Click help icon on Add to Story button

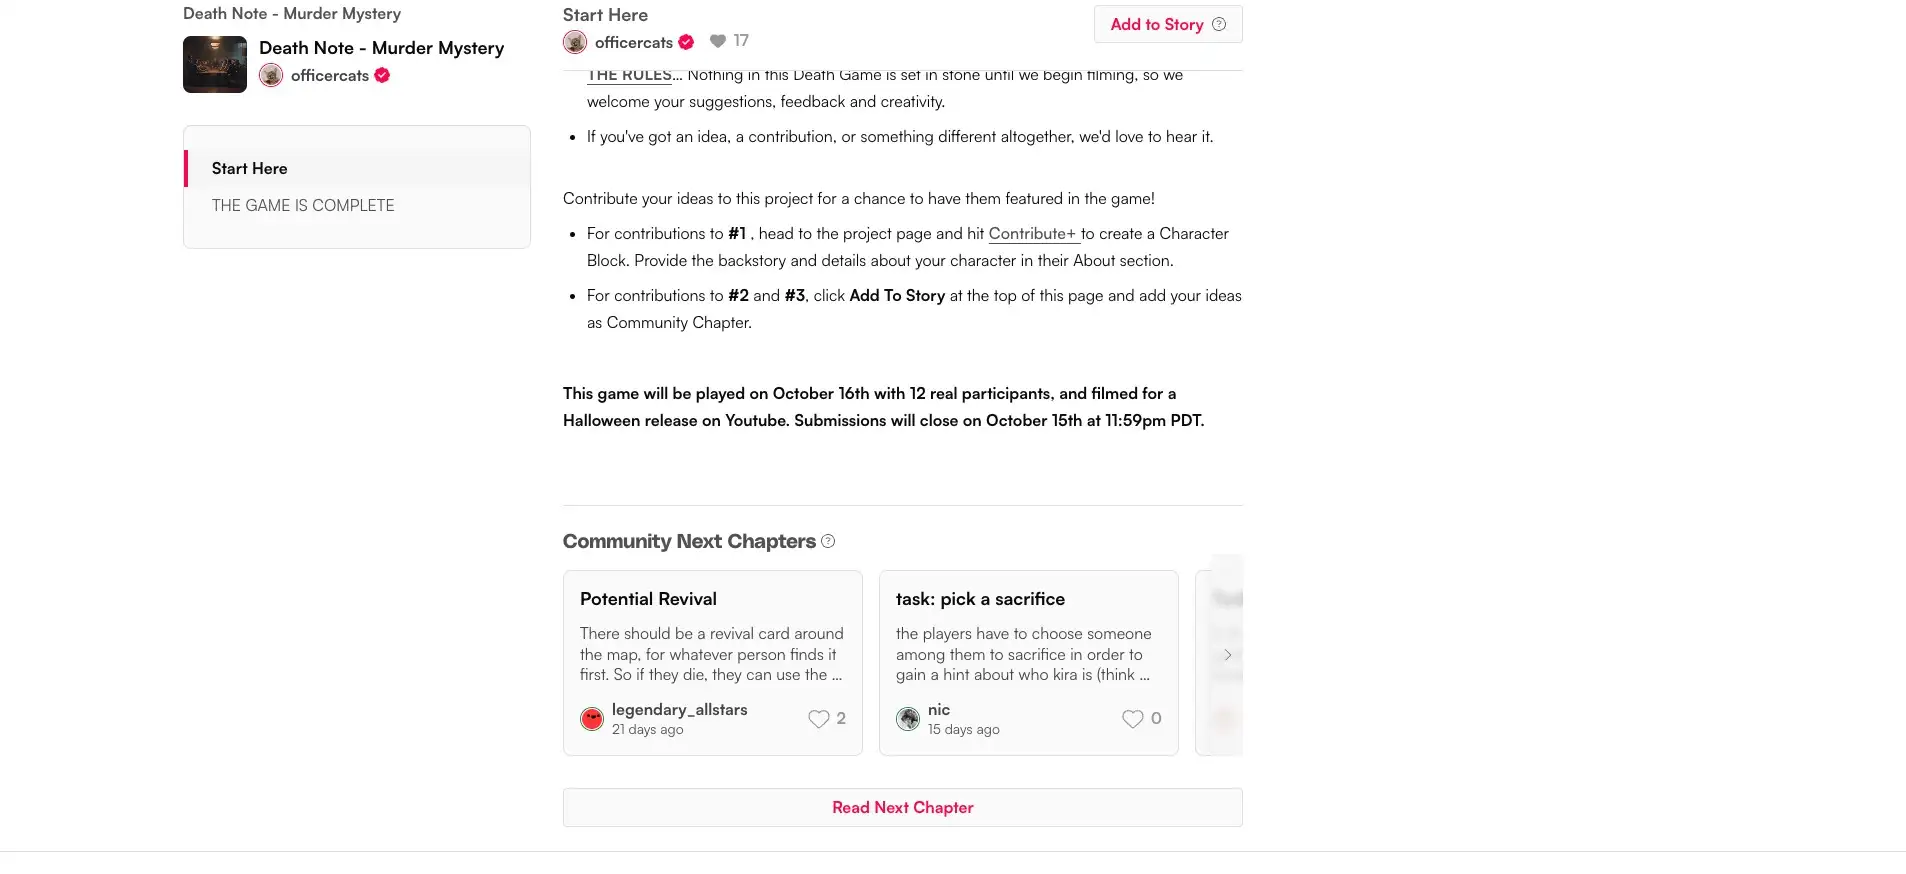coord(1219,25)
